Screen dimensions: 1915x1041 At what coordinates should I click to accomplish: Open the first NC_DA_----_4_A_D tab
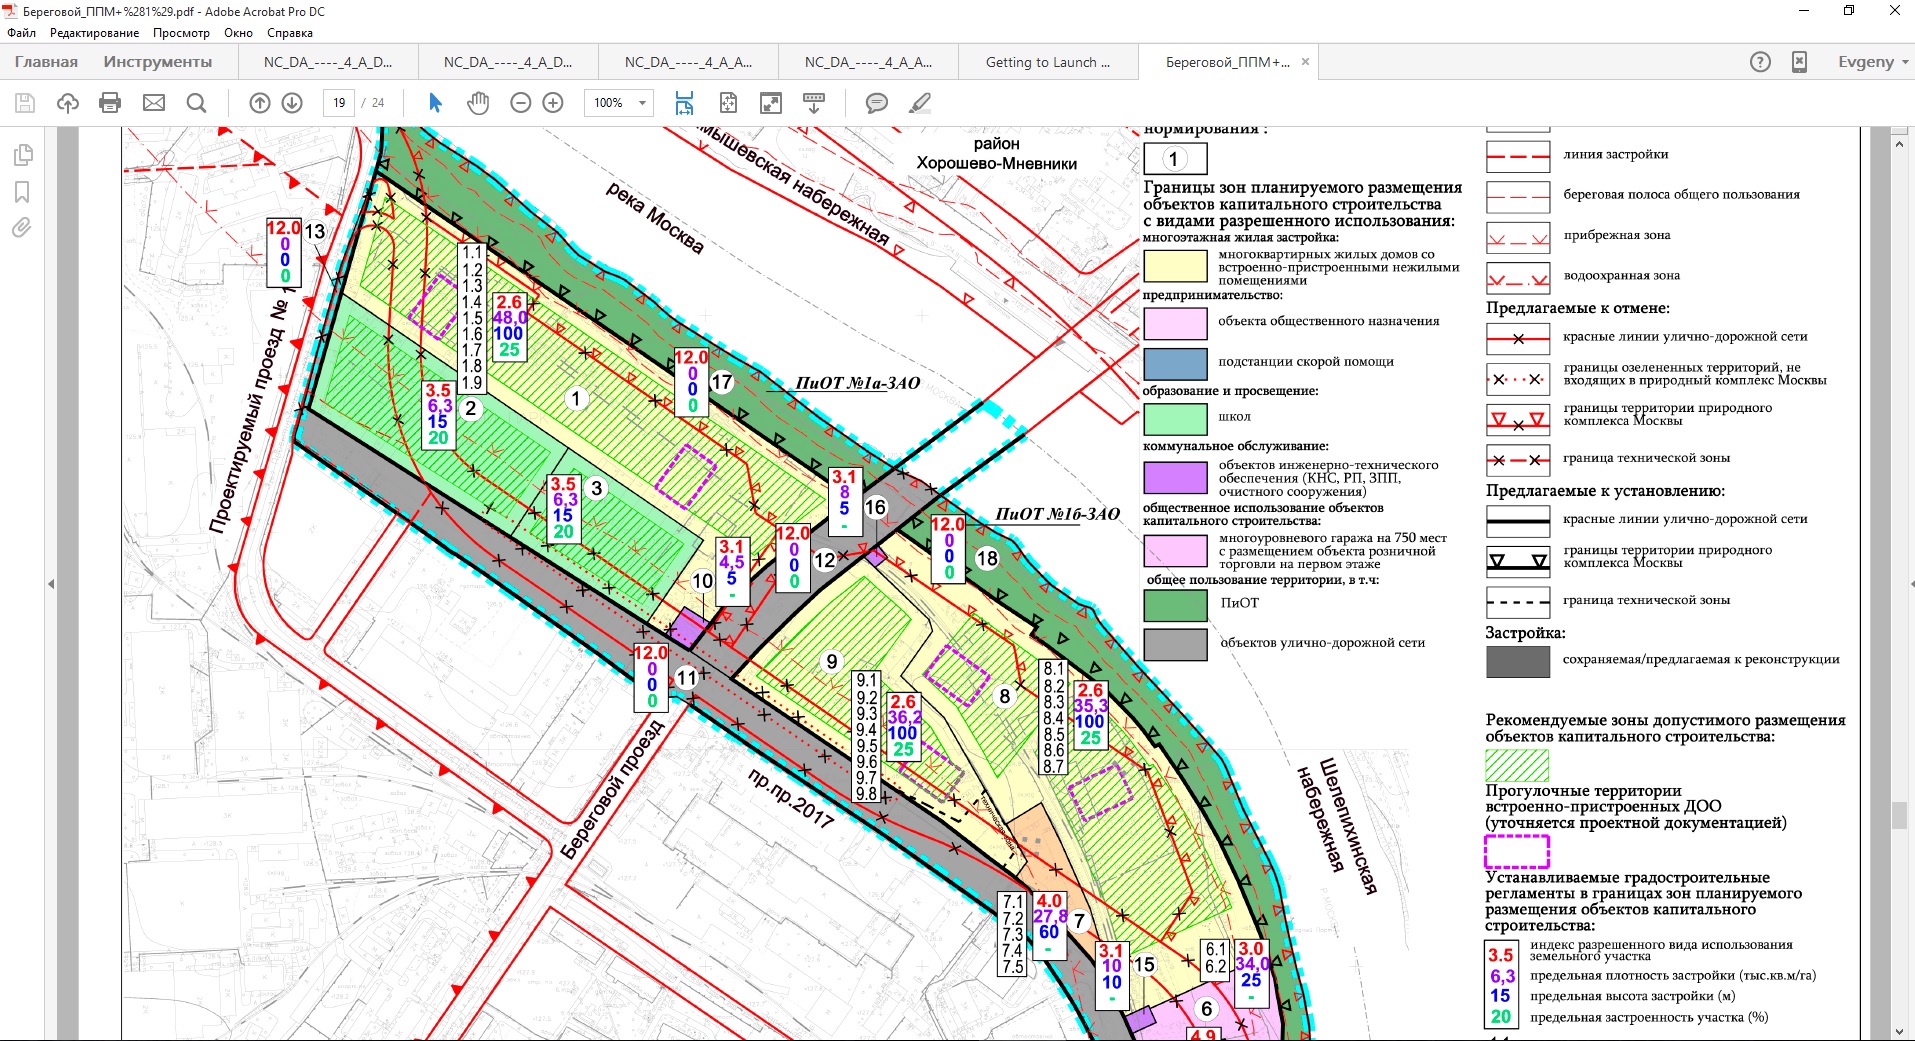pyautogui.click(x=328, y=62)
